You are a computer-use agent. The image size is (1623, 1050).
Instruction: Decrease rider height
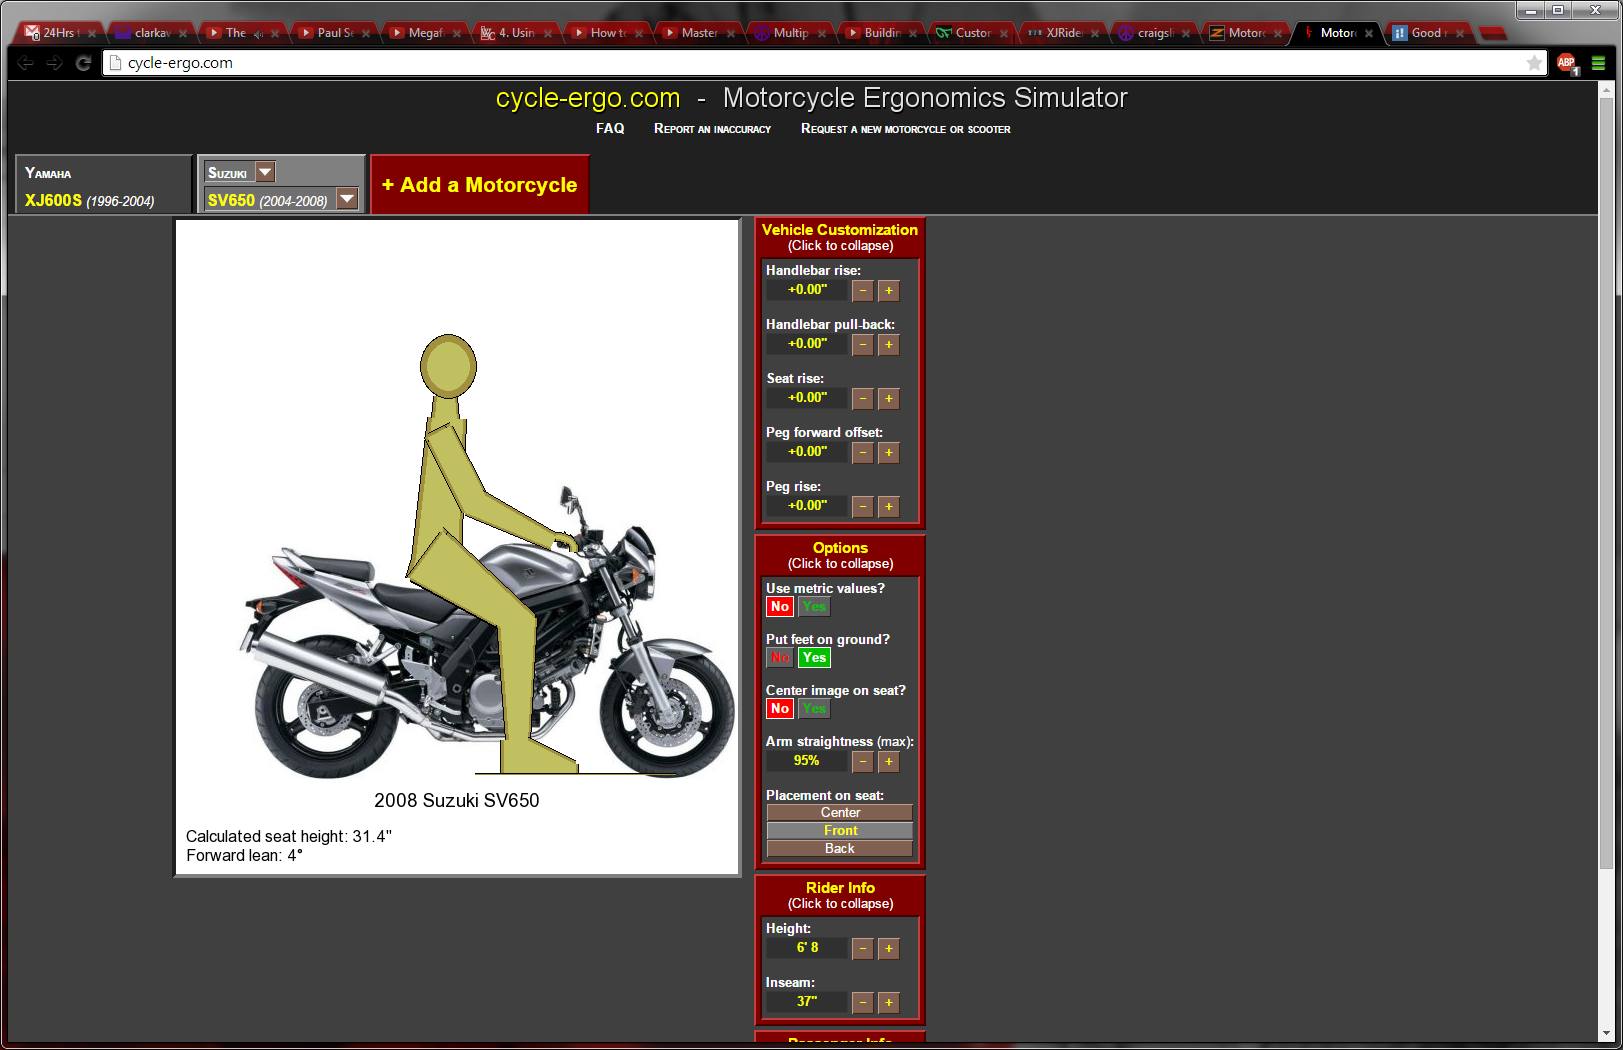point(863,949)
